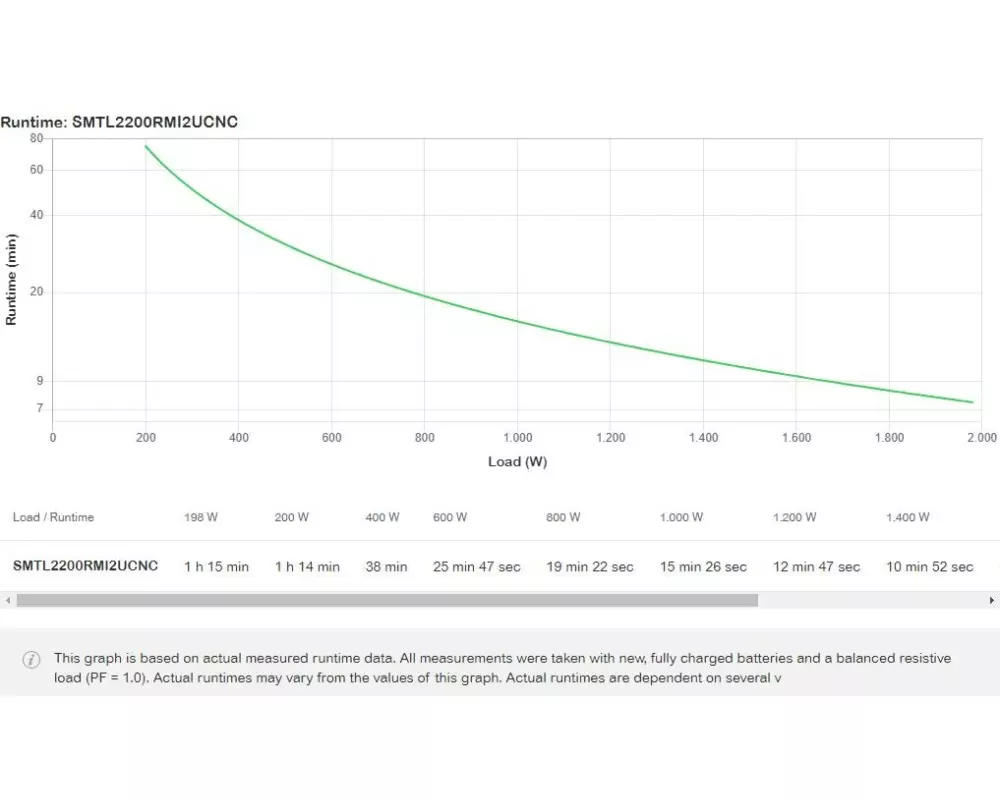Viewport: 1000px width, 800px height.
Task: Click the "12 min 47 sec" runtime cell
Action: [816, 567]
